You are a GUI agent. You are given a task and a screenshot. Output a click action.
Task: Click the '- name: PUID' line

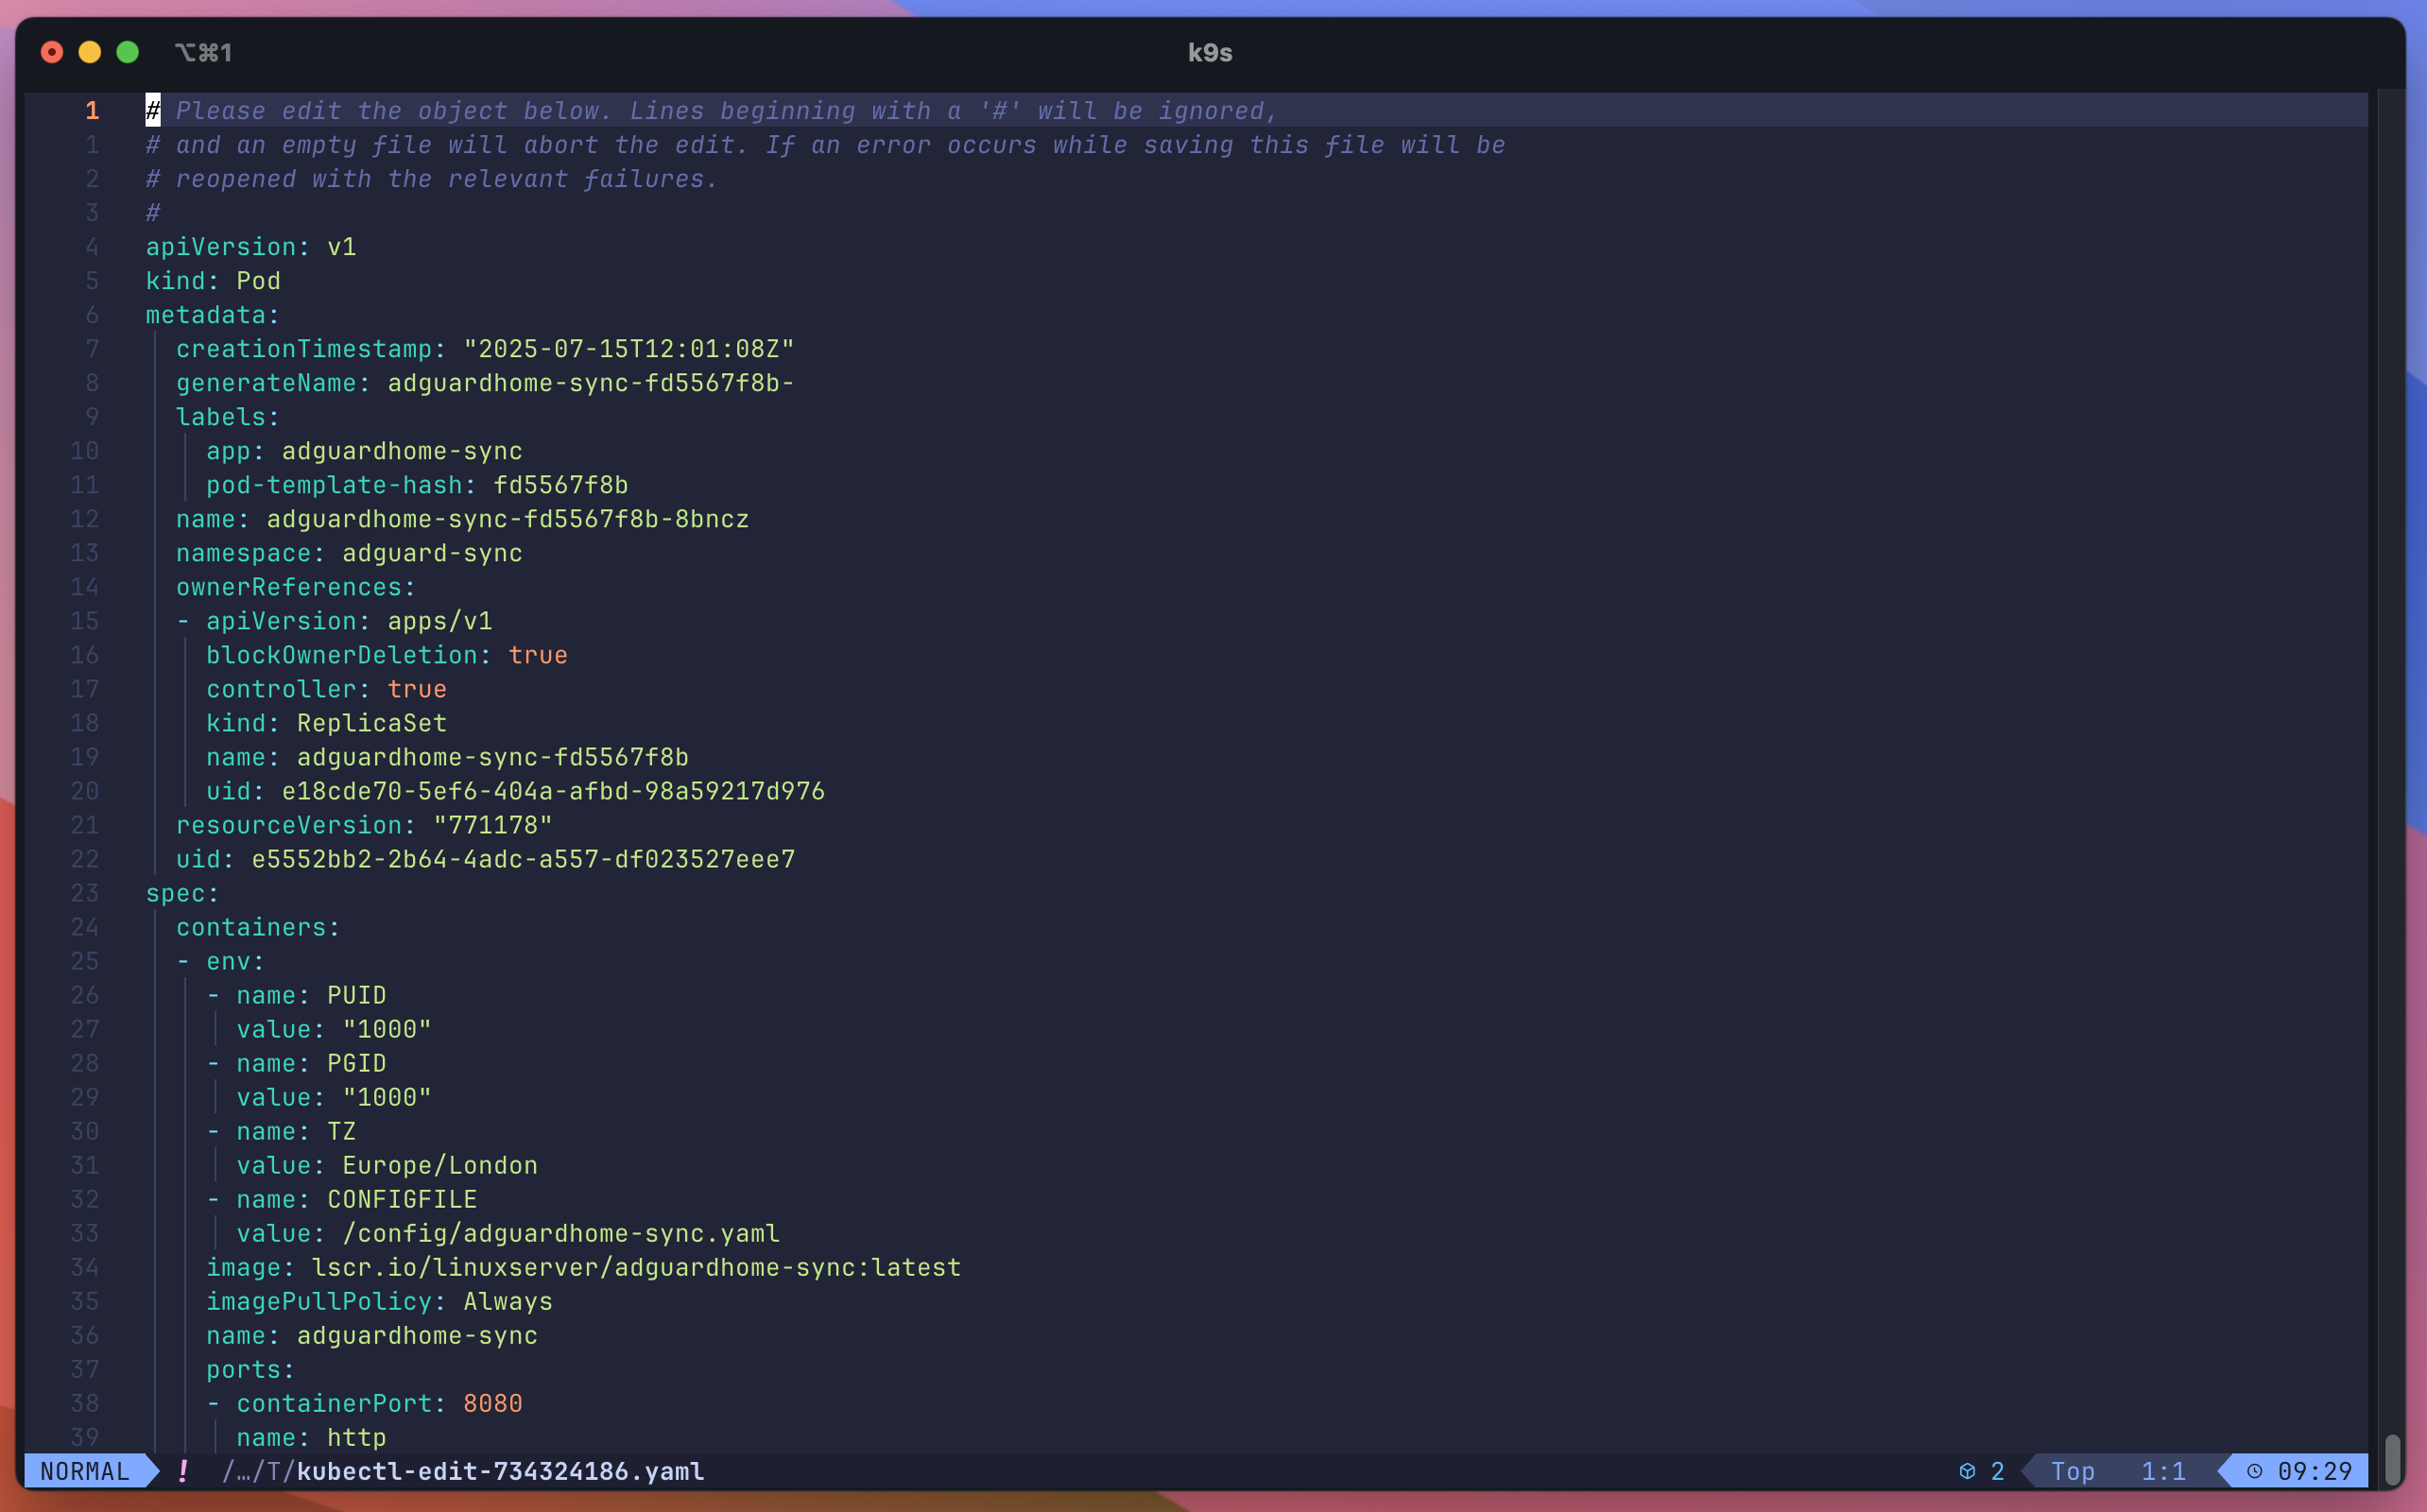pos(296,995)
